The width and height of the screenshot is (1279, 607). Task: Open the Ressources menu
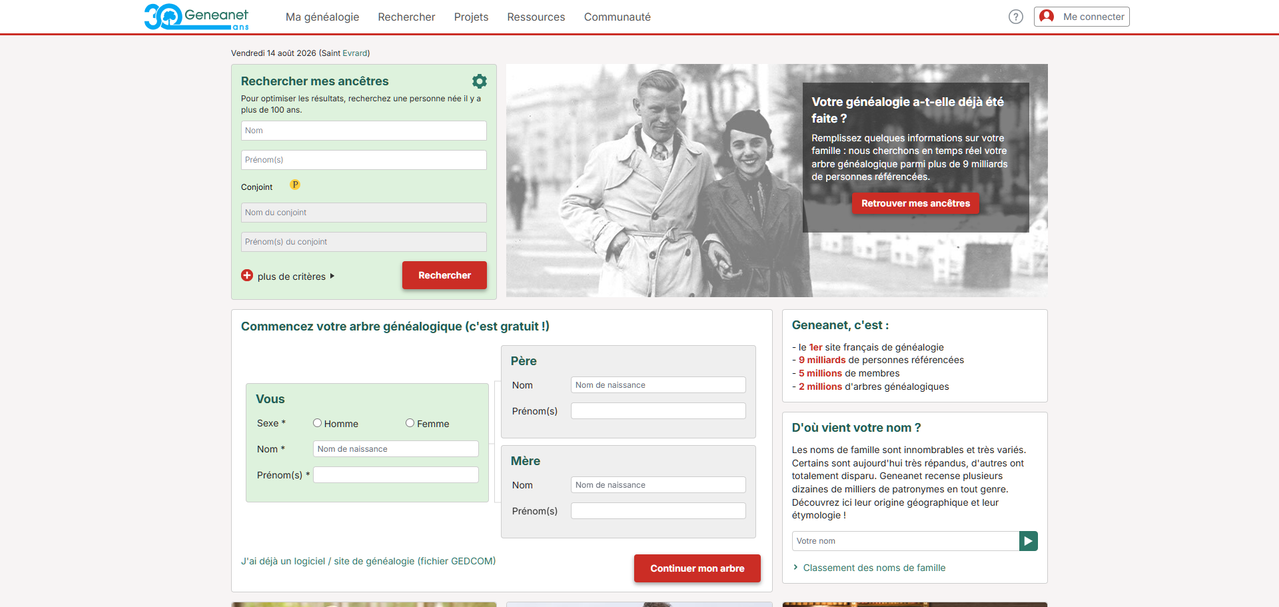[536, 17]
